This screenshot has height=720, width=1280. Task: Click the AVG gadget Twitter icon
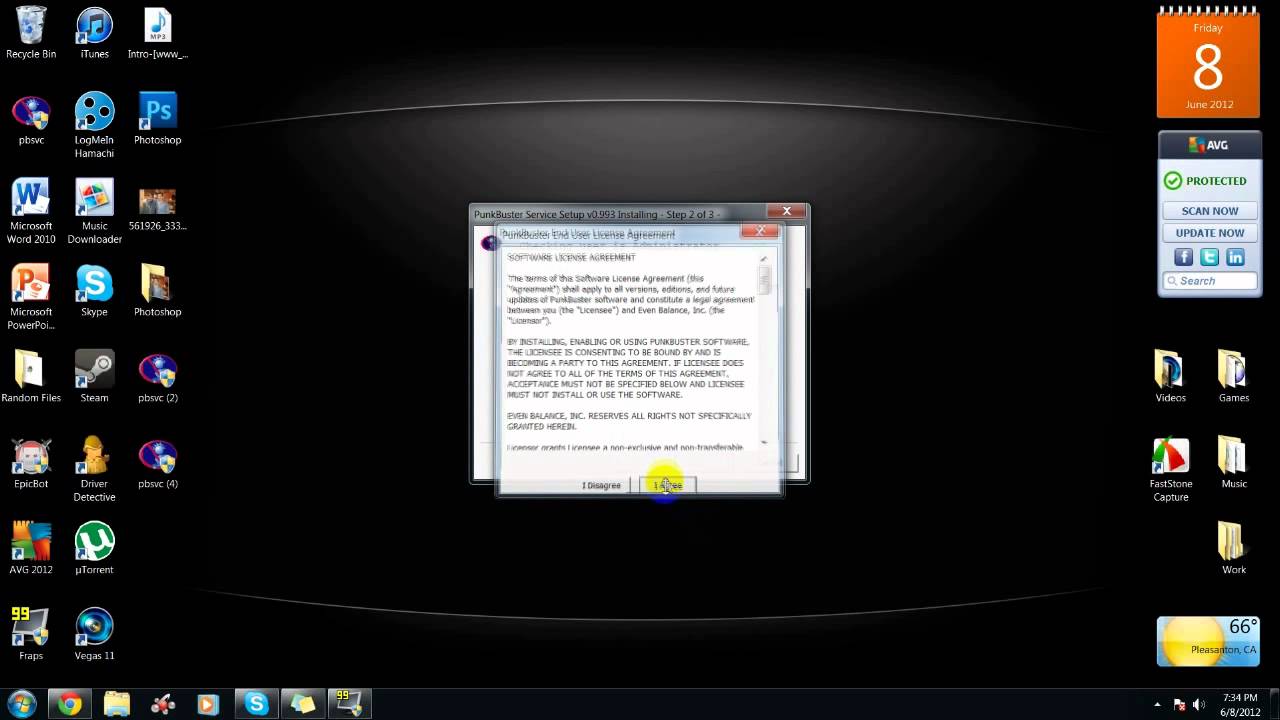tap(1209, 257)
